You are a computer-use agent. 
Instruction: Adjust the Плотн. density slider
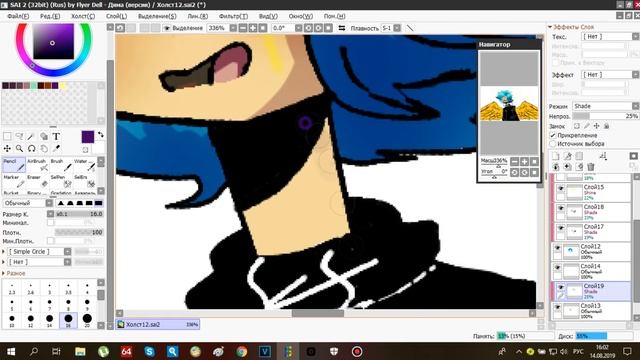tap(79, 232)
